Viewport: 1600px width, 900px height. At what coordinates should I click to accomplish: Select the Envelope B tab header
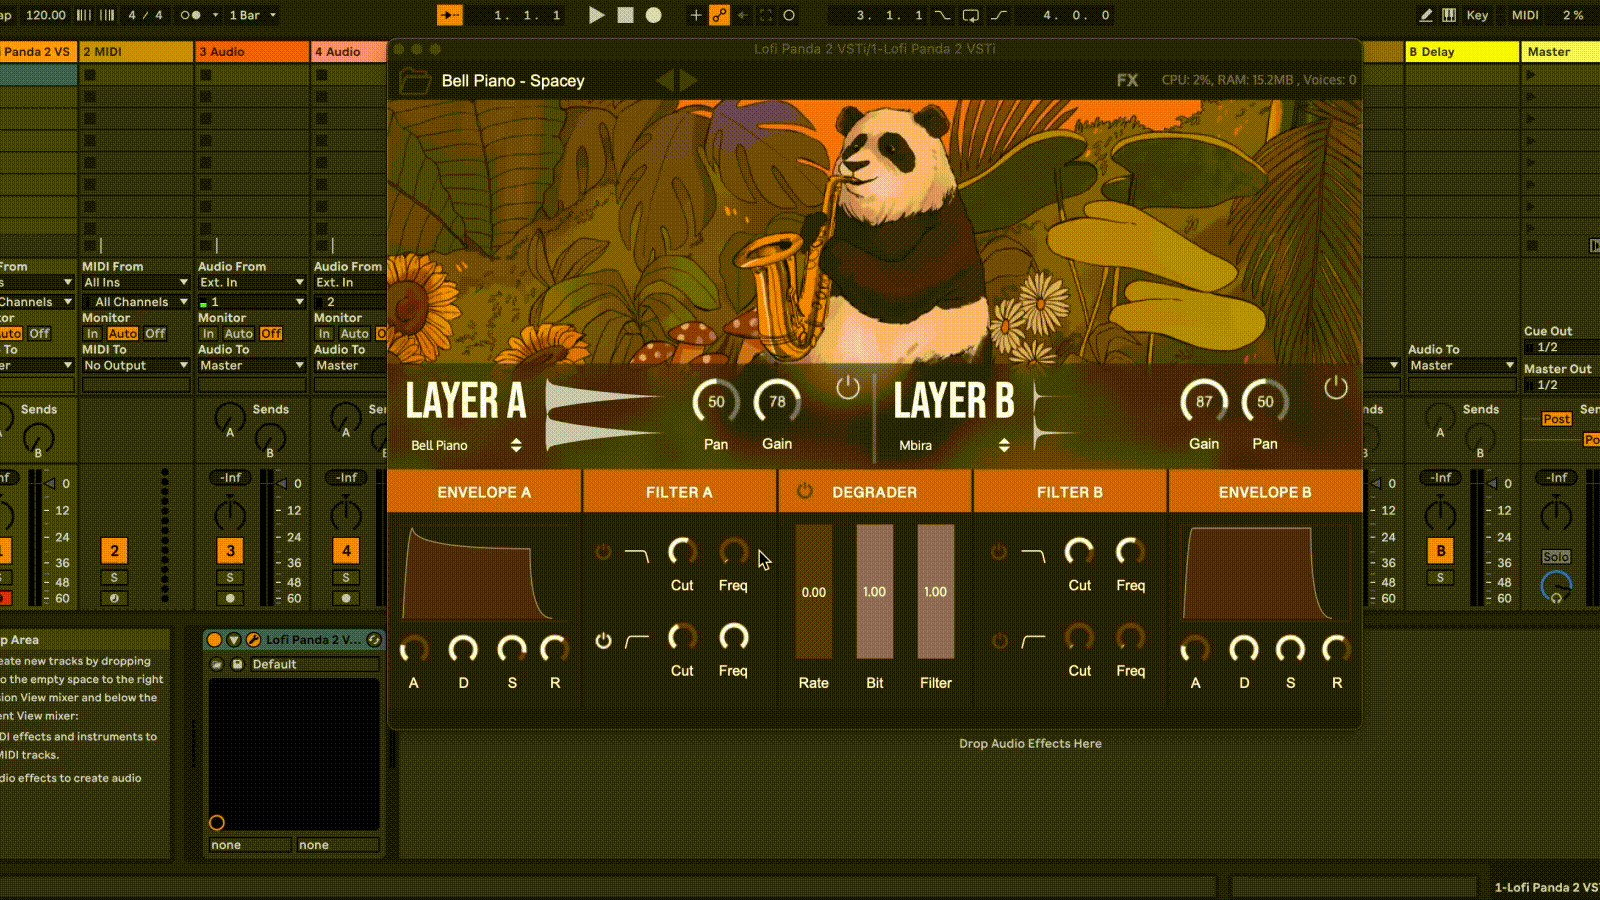1264,492
